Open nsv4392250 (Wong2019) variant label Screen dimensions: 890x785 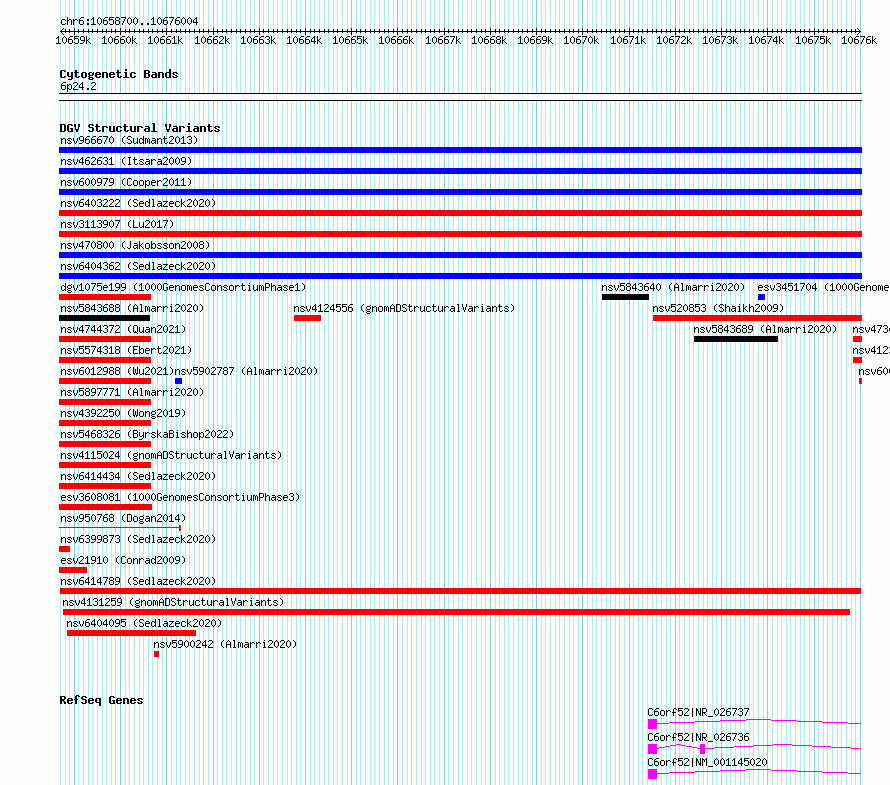coord(123,413)
